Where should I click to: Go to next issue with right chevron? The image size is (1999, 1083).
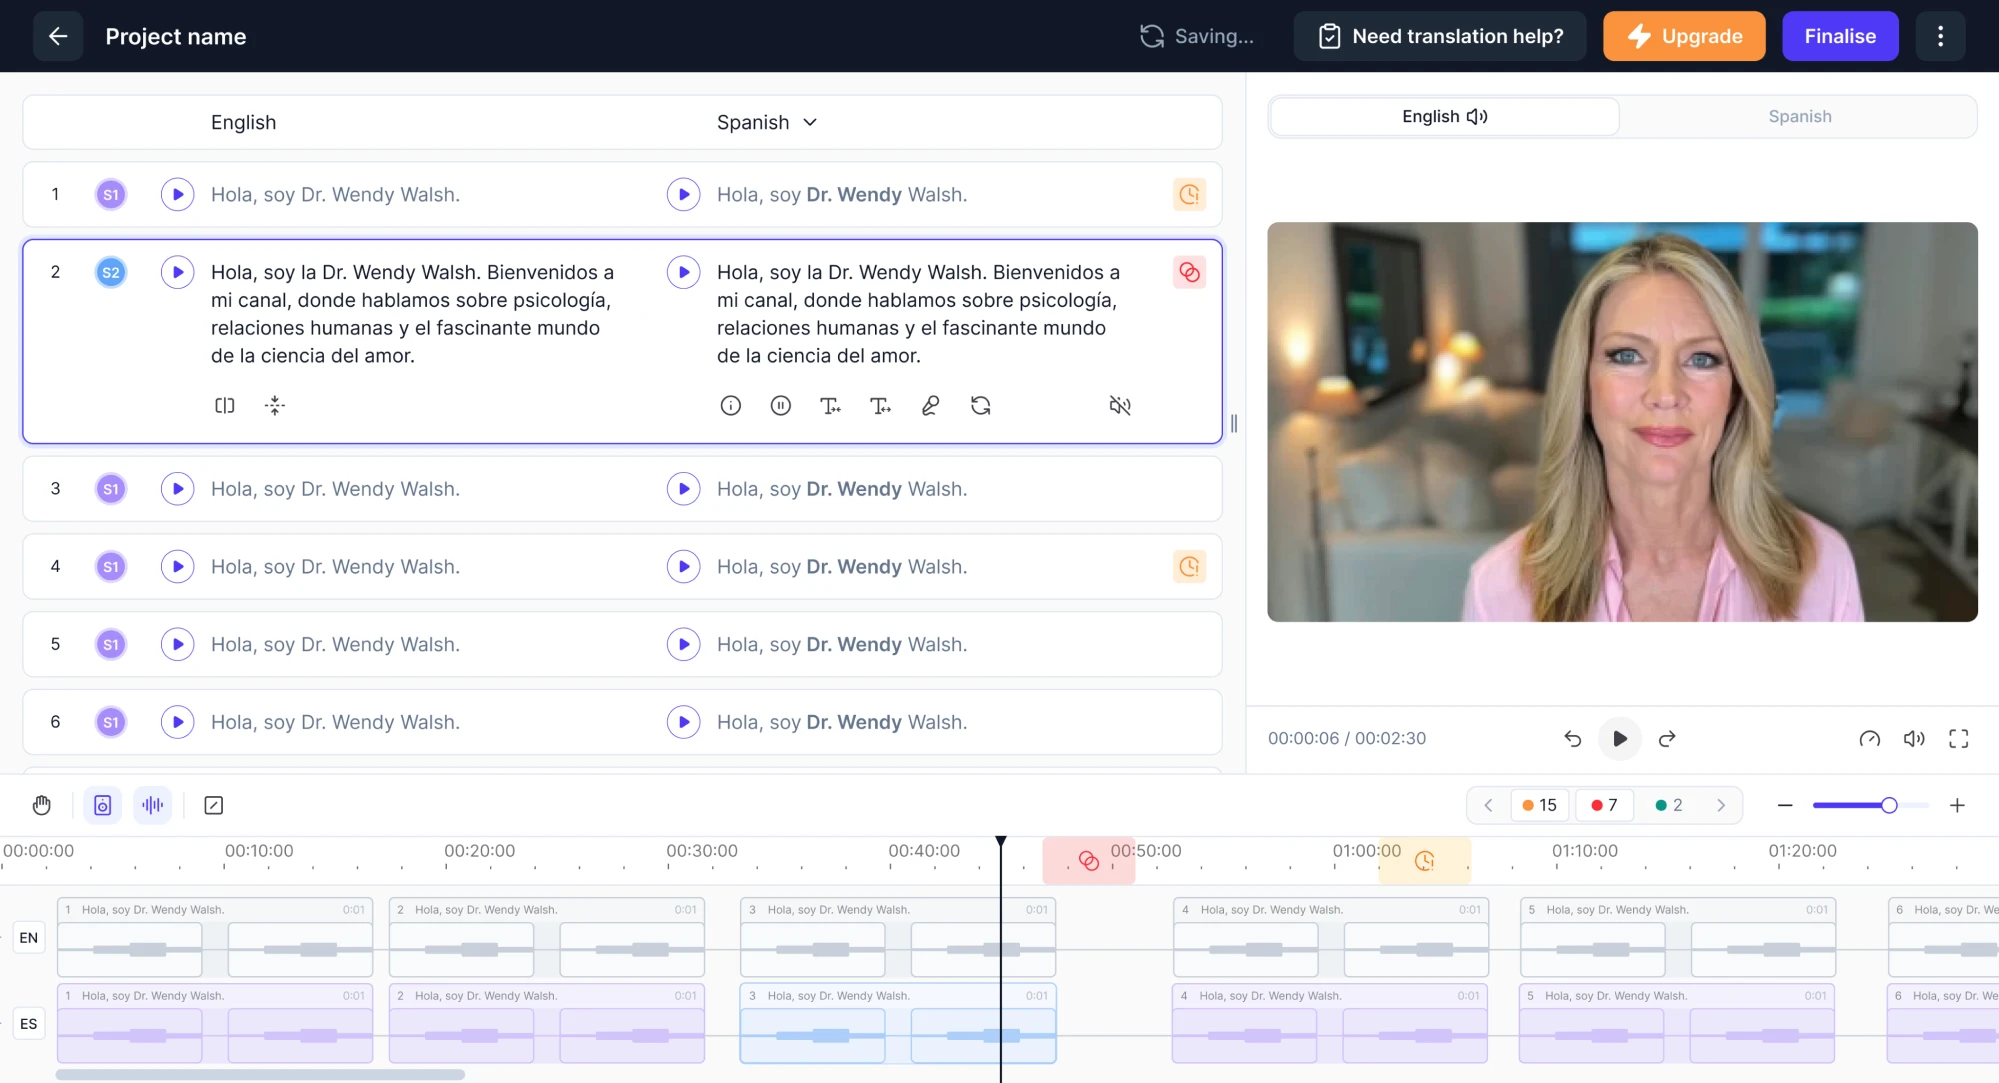(x=1721, y=806)
